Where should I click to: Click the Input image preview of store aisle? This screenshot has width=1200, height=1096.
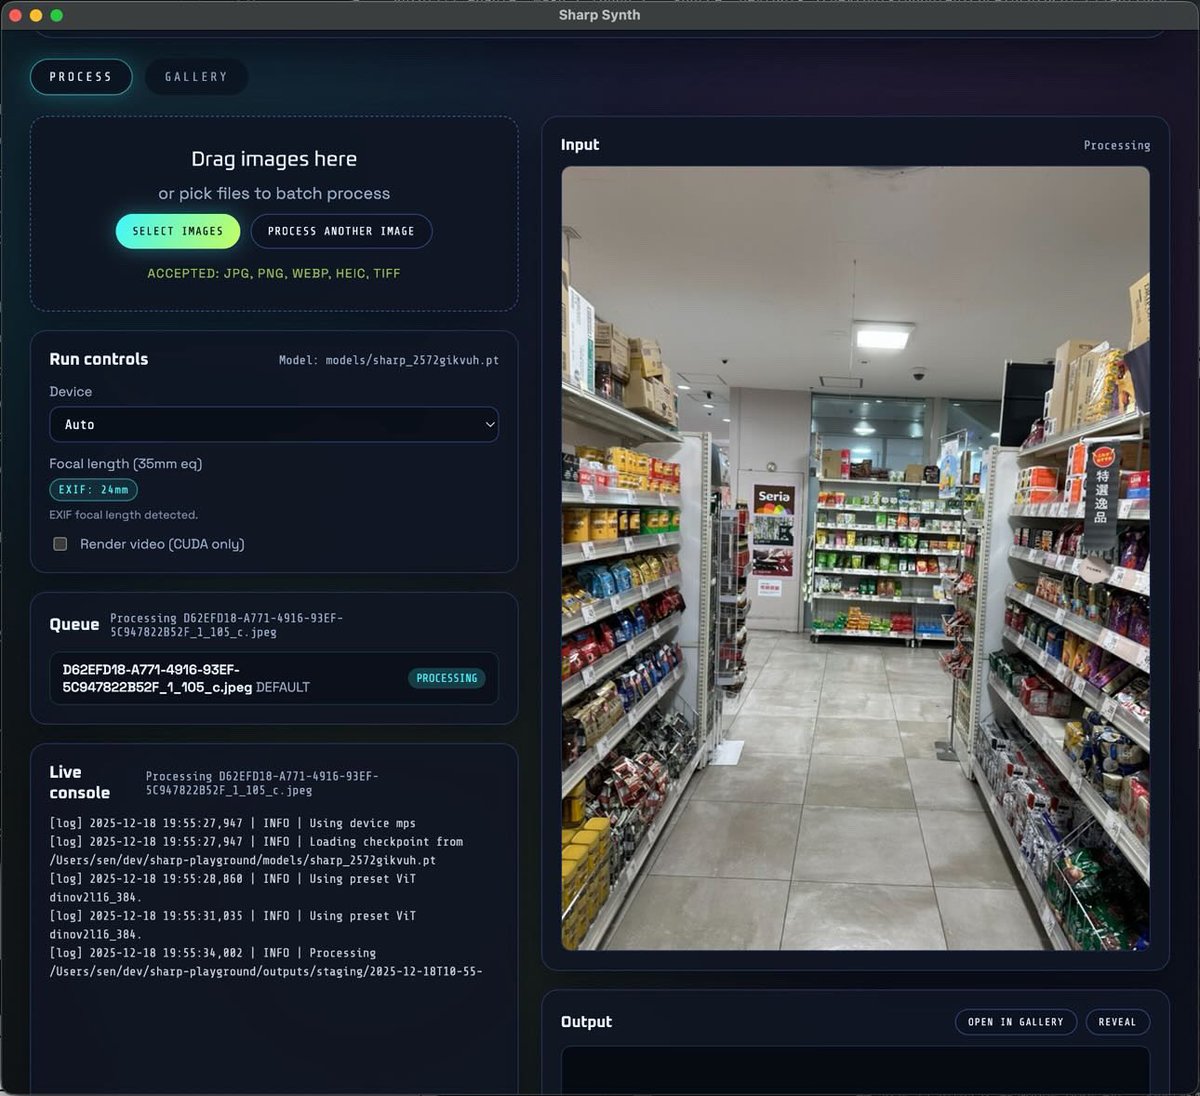tap(855, 558)
